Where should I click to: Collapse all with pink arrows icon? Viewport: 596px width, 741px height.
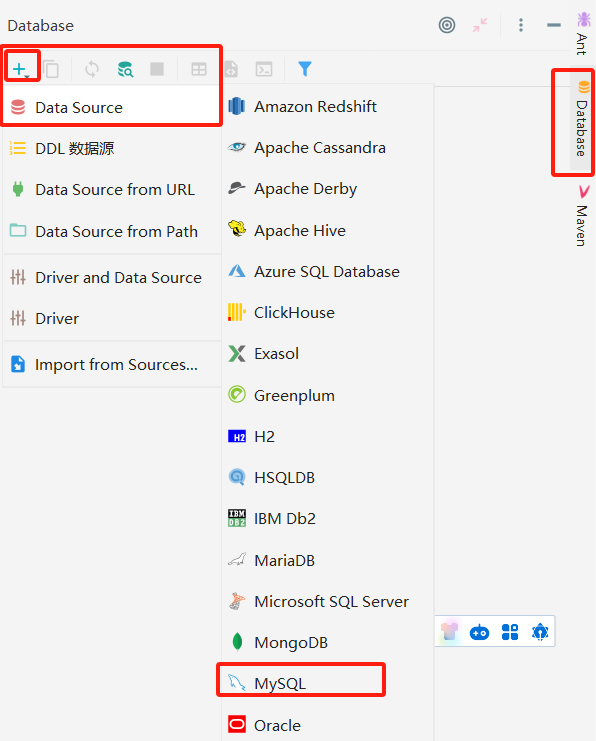480,25
